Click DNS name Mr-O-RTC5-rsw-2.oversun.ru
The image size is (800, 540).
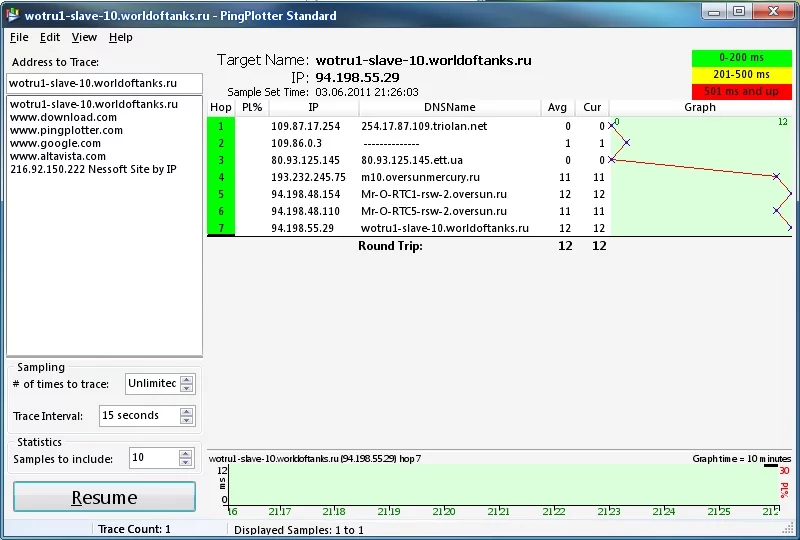[x=434, y=211]
